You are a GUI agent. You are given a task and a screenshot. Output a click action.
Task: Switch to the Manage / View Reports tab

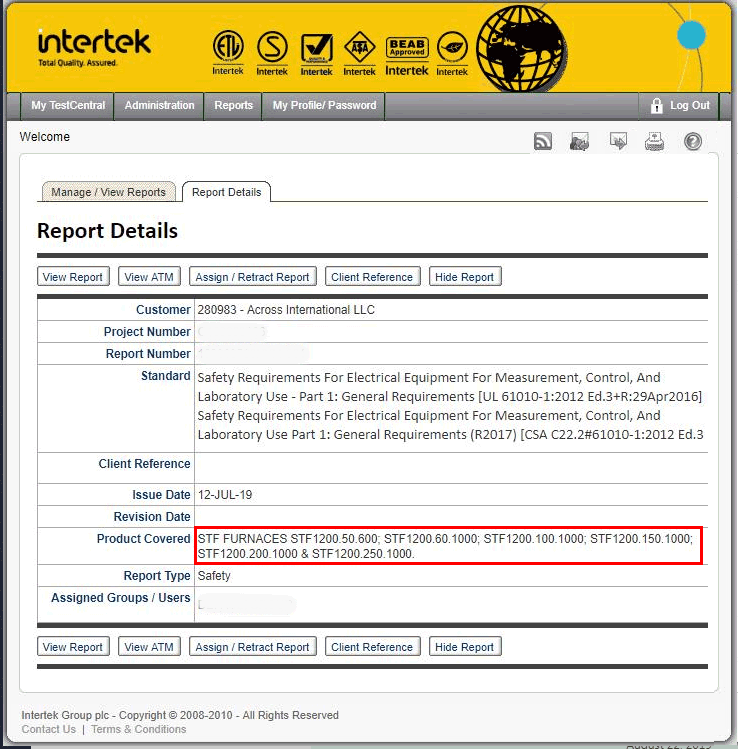pyautogui.click(x=109, y=192)
